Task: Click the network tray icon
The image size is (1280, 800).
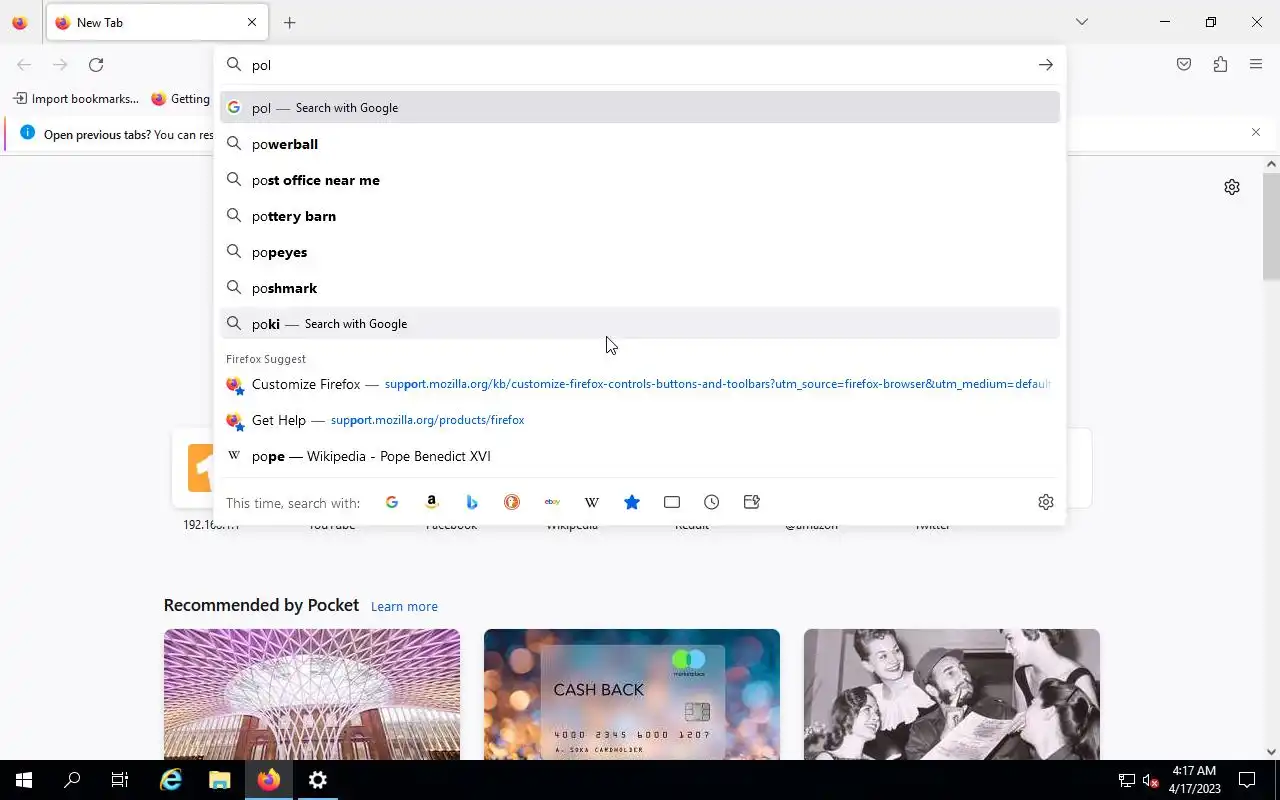Action: 1126,780
